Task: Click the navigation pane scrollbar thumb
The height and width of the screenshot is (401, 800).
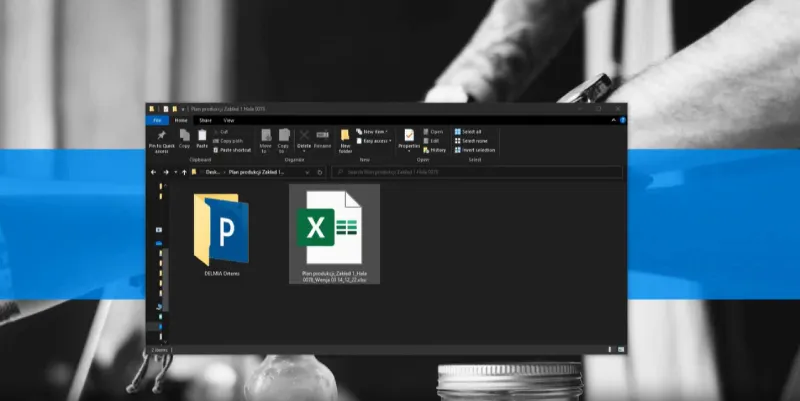Action: click(165, 280)
